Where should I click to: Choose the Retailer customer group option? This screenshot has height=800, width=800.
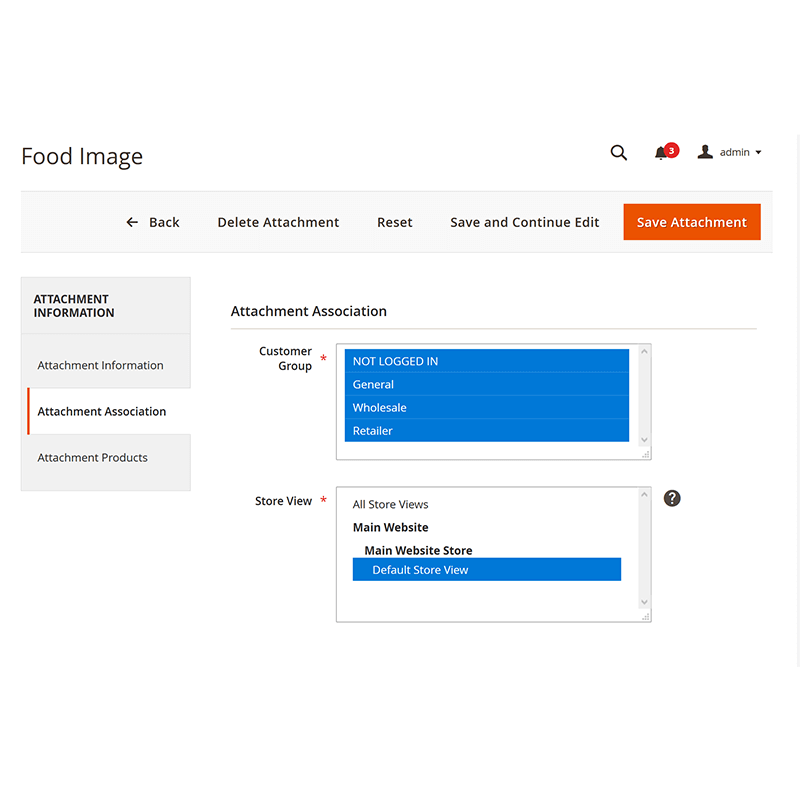[x=486, y=430]
